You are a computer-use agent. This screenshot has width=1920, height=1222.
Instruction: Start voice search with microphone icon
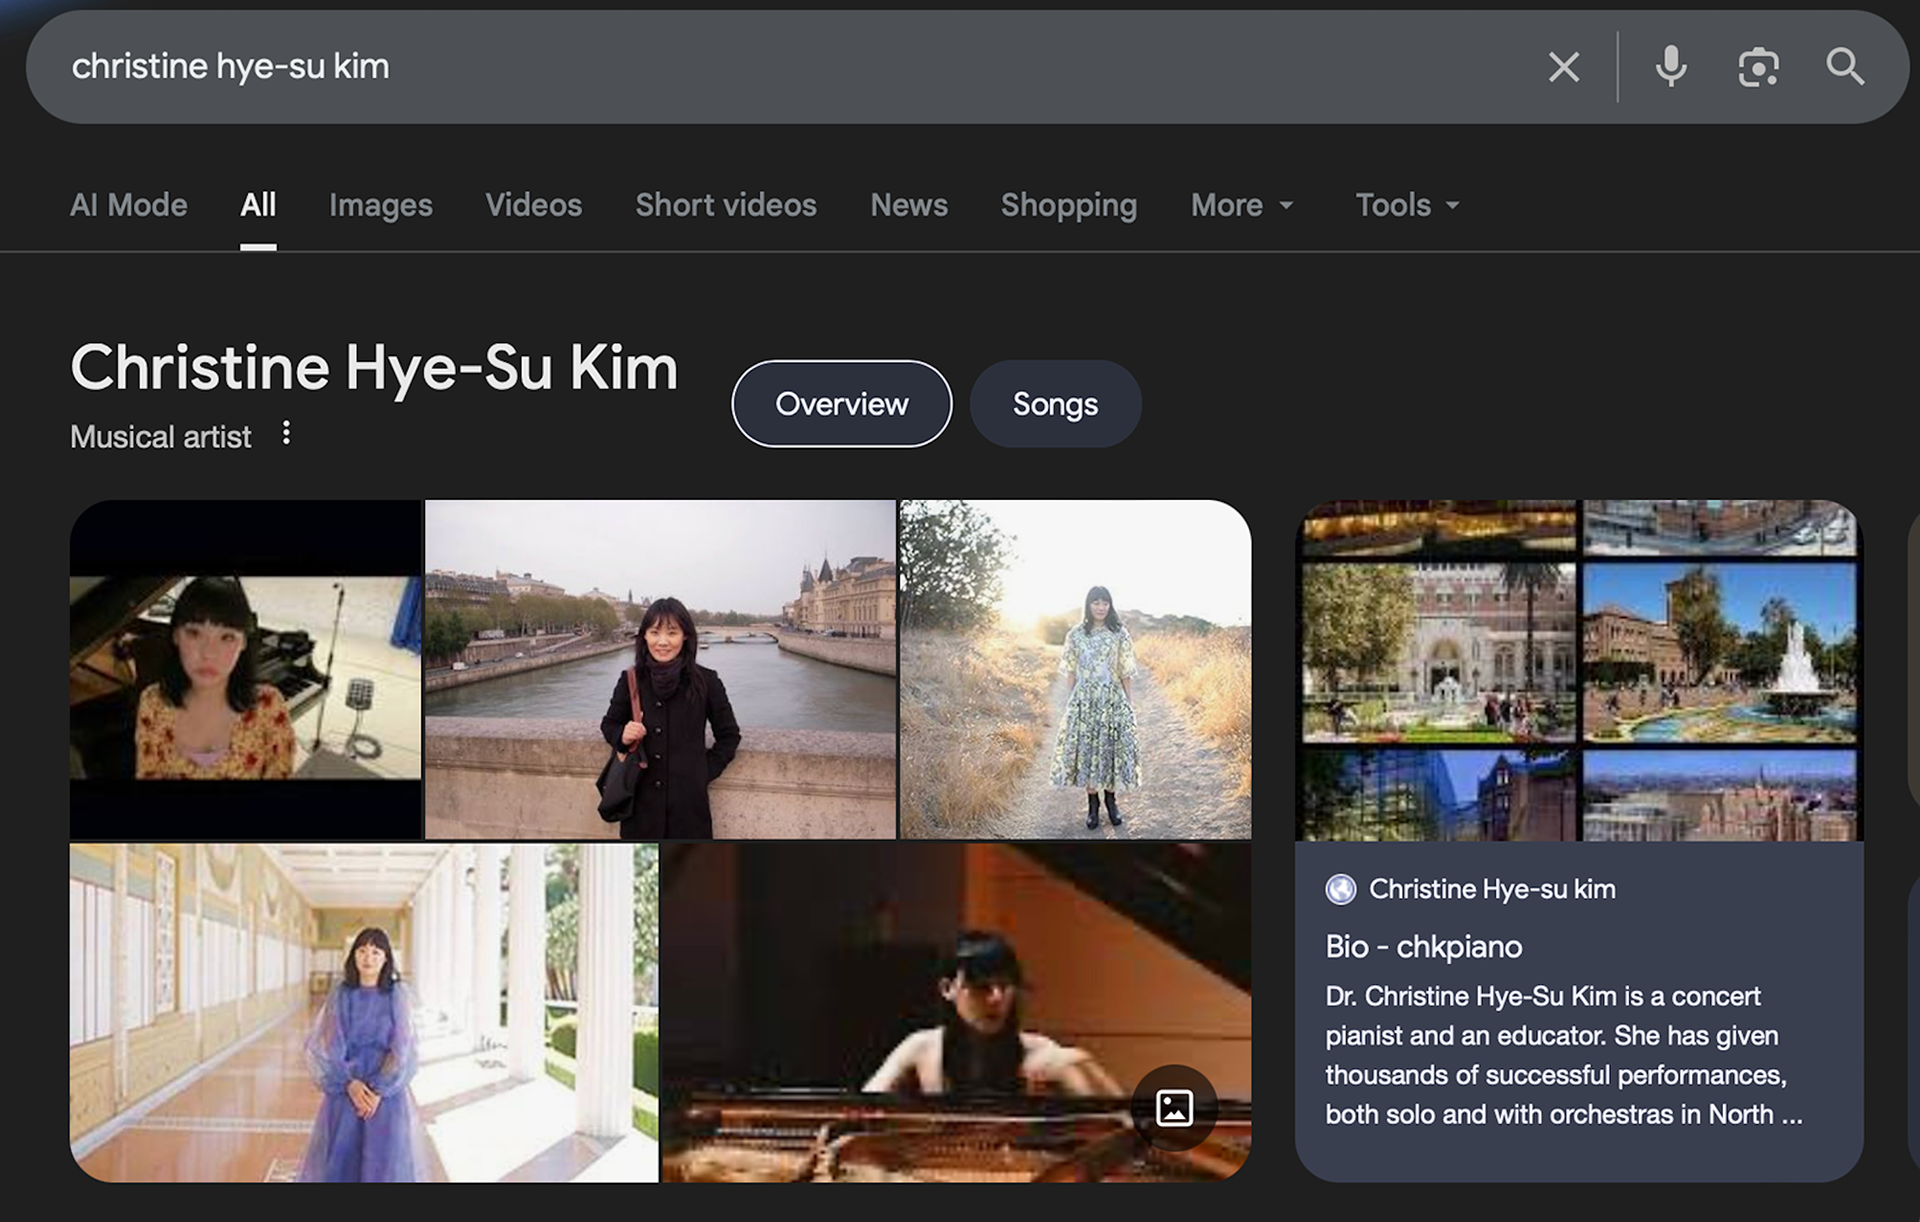click(1670, 67)
